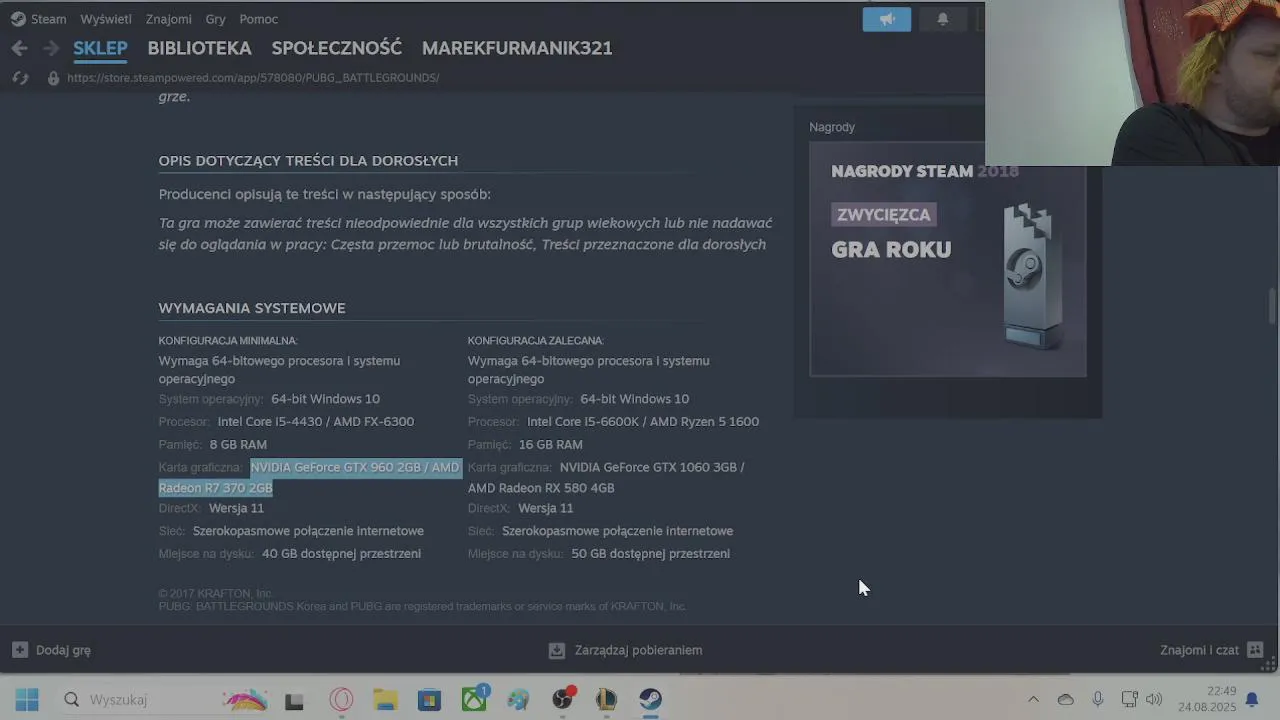Go forward with the right arrow
This screenshot has height=720, width=1280.
51,48
